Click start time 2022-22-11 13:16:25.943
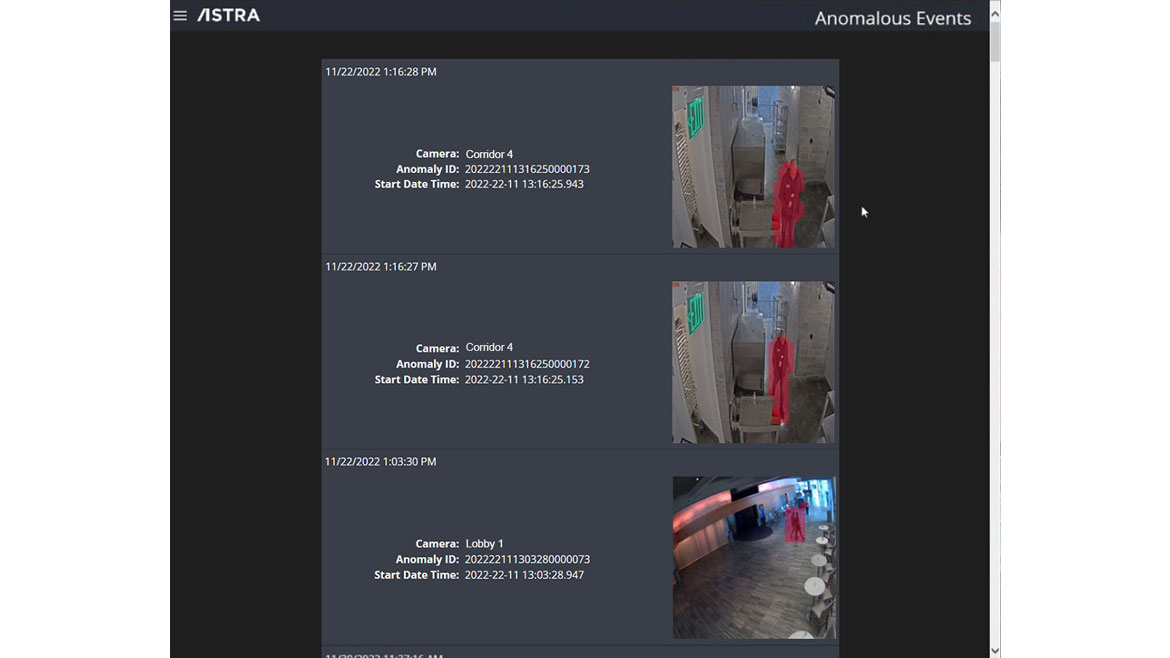Viewport: 1170px width, 658px height. pyautogui.click(x=524, y=184)
